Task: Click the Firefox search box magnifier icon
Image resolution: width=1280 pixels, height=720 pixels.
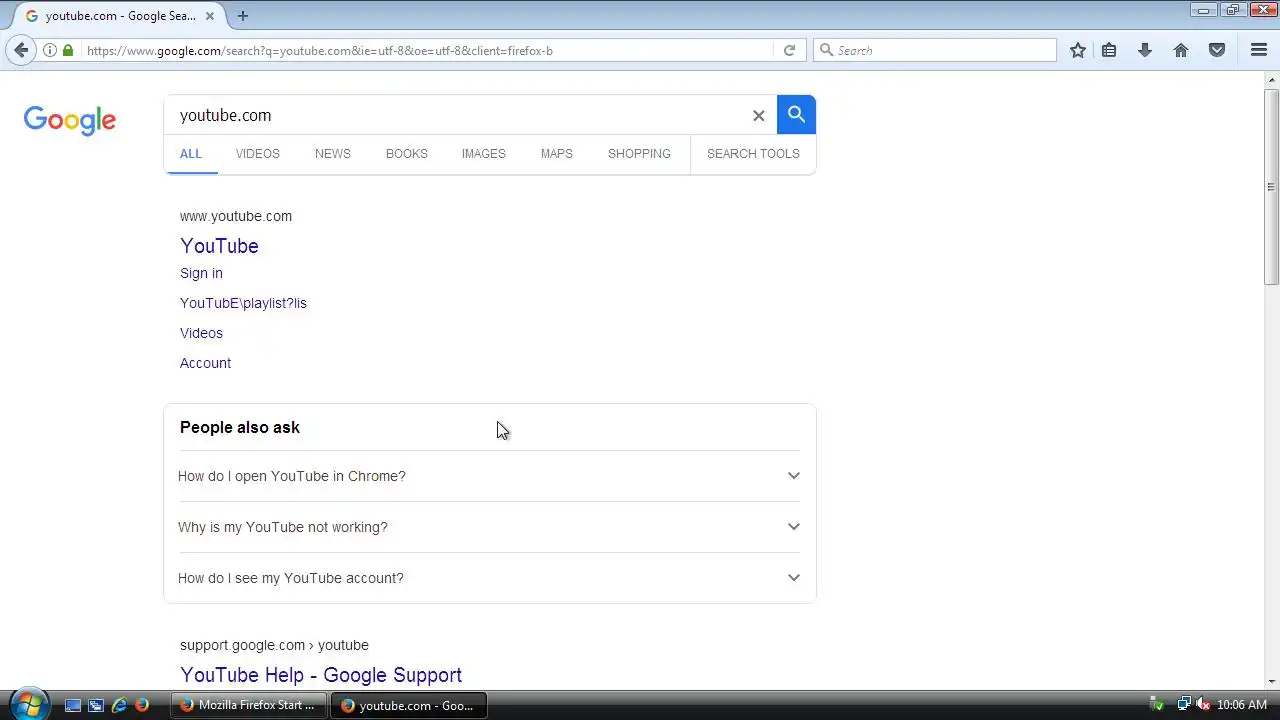Action: tap(826, 50)
